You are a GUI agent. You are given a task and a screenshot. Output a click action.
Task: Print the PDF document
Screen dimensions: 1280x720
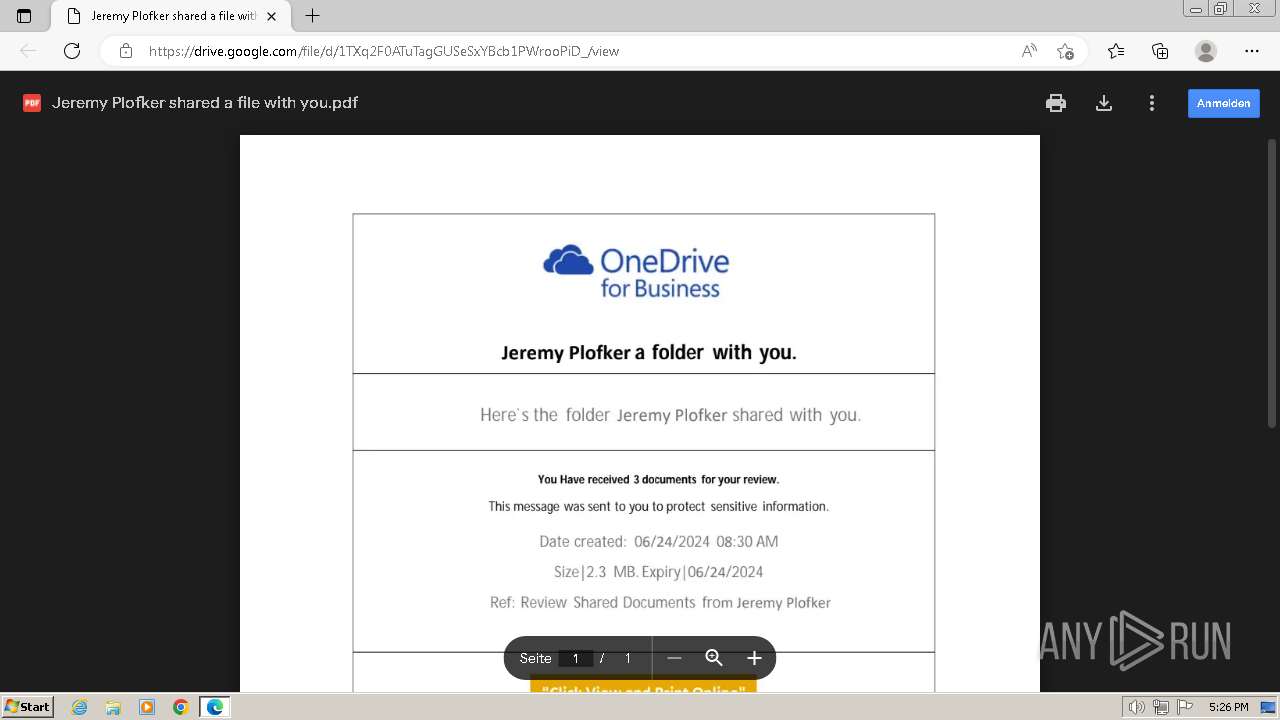coord(1056,103)
